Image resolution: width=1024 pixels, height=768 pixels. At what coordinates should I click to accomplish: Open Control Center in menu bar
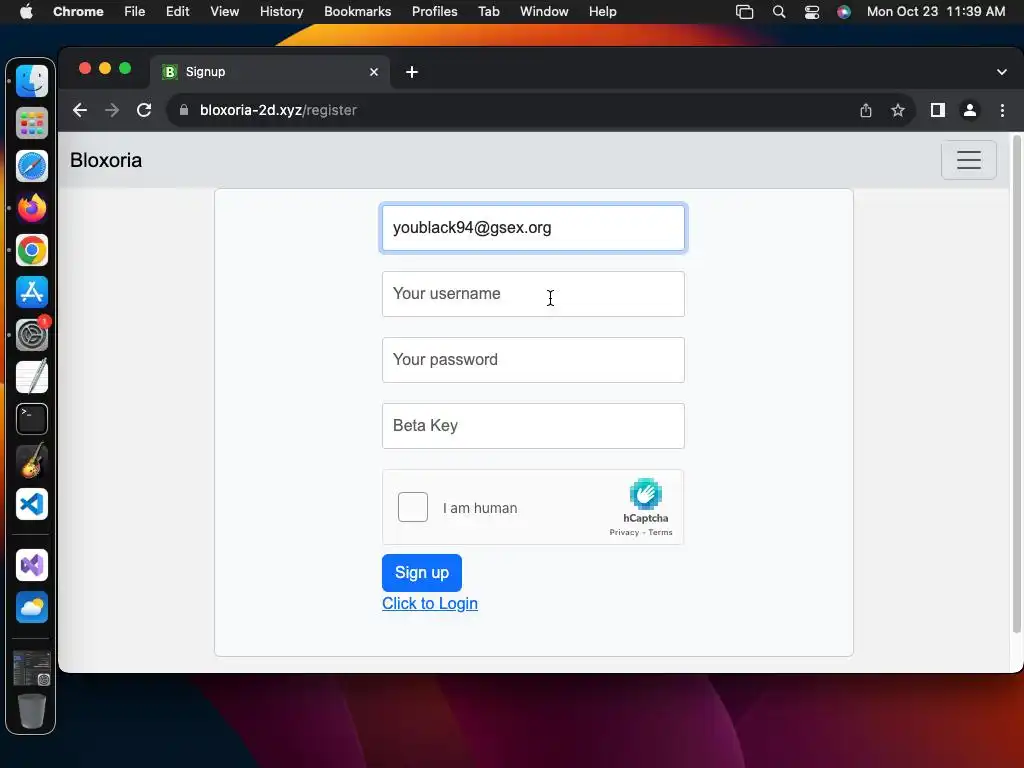[812, 12]
